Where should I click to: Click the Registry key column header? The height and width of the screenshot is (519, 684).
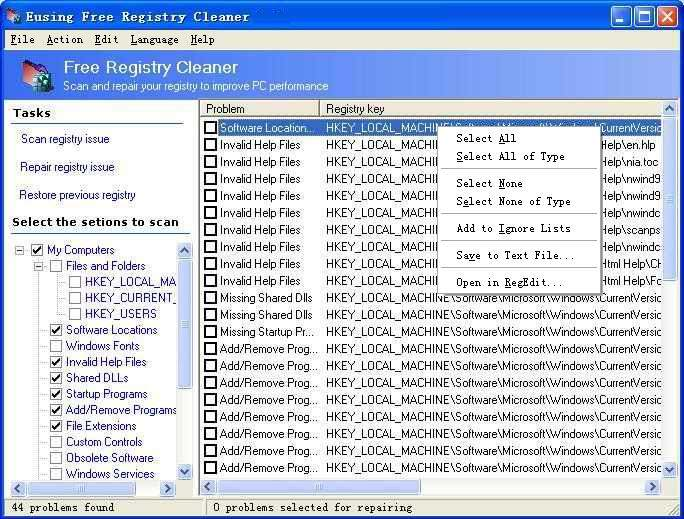click(x=490, y=109)
